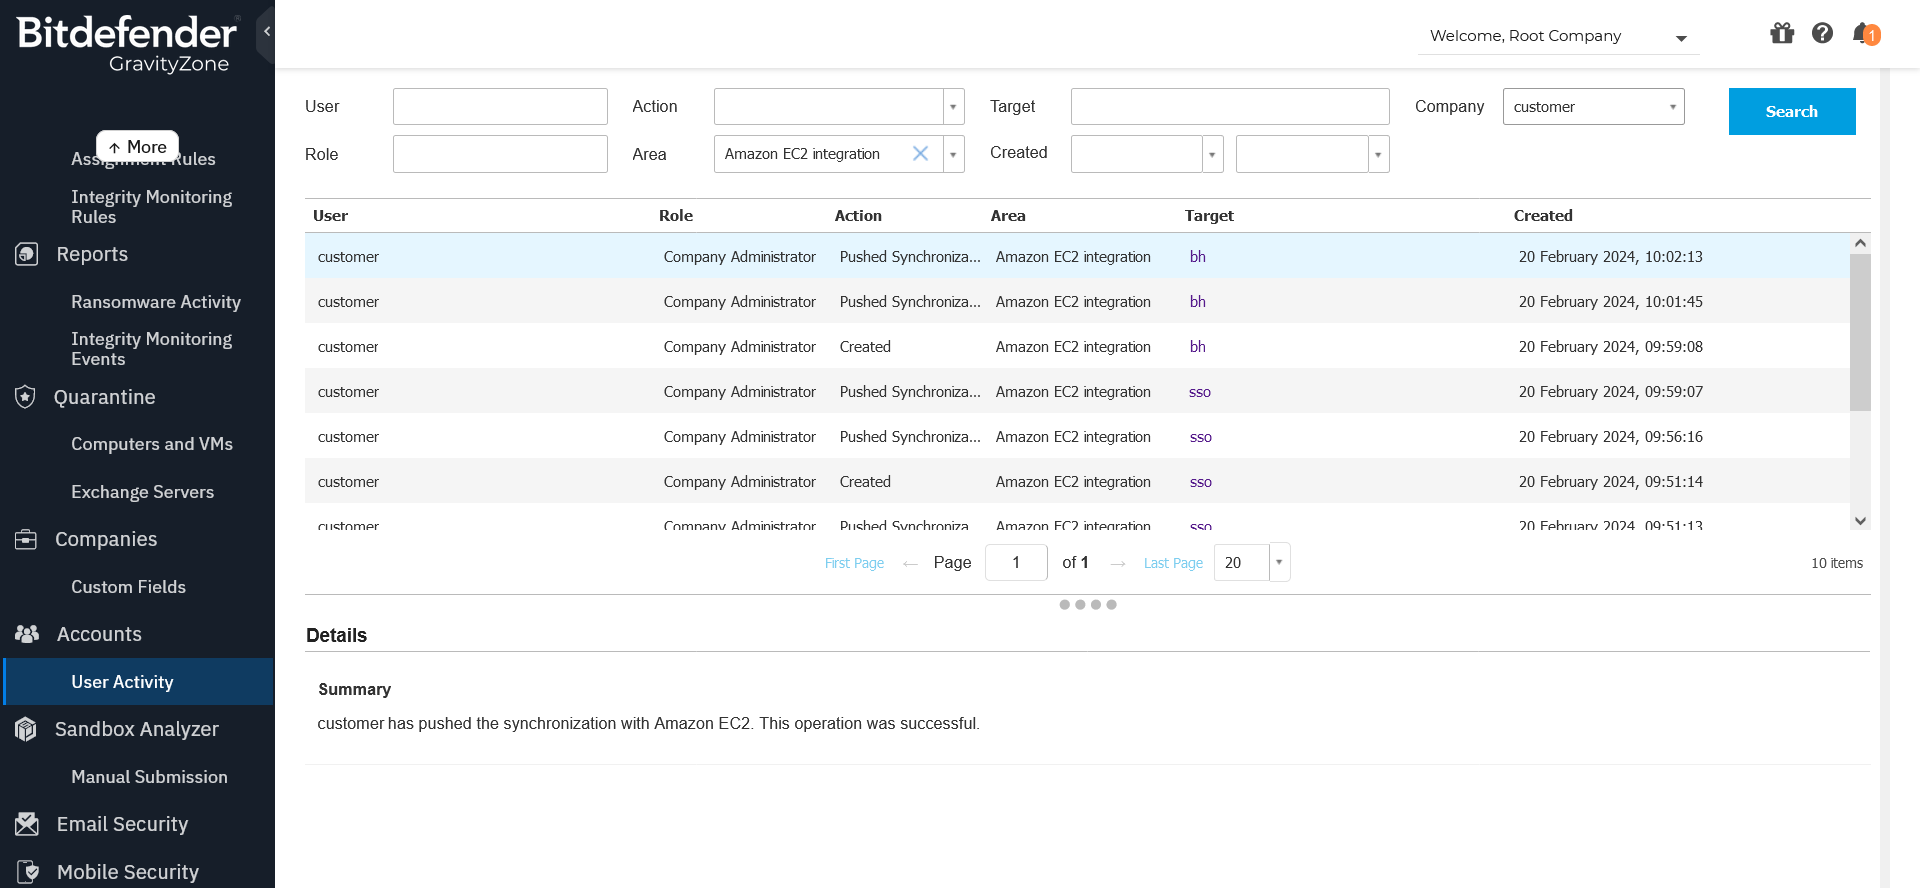
Task: Open target sso at 09:51:14
Action: tap(1200, 482)
